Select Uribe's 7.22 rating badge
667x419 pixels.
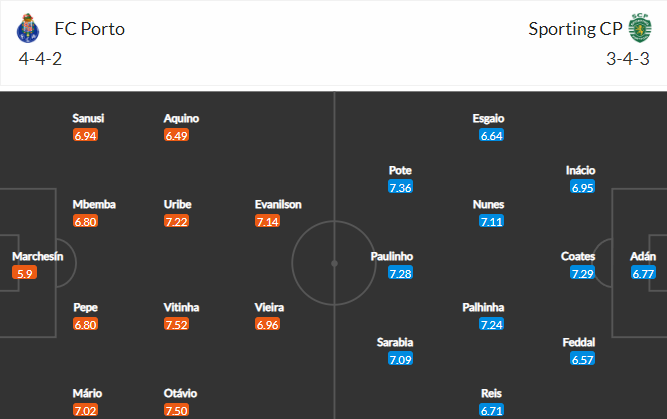click(x=177, y=221)
